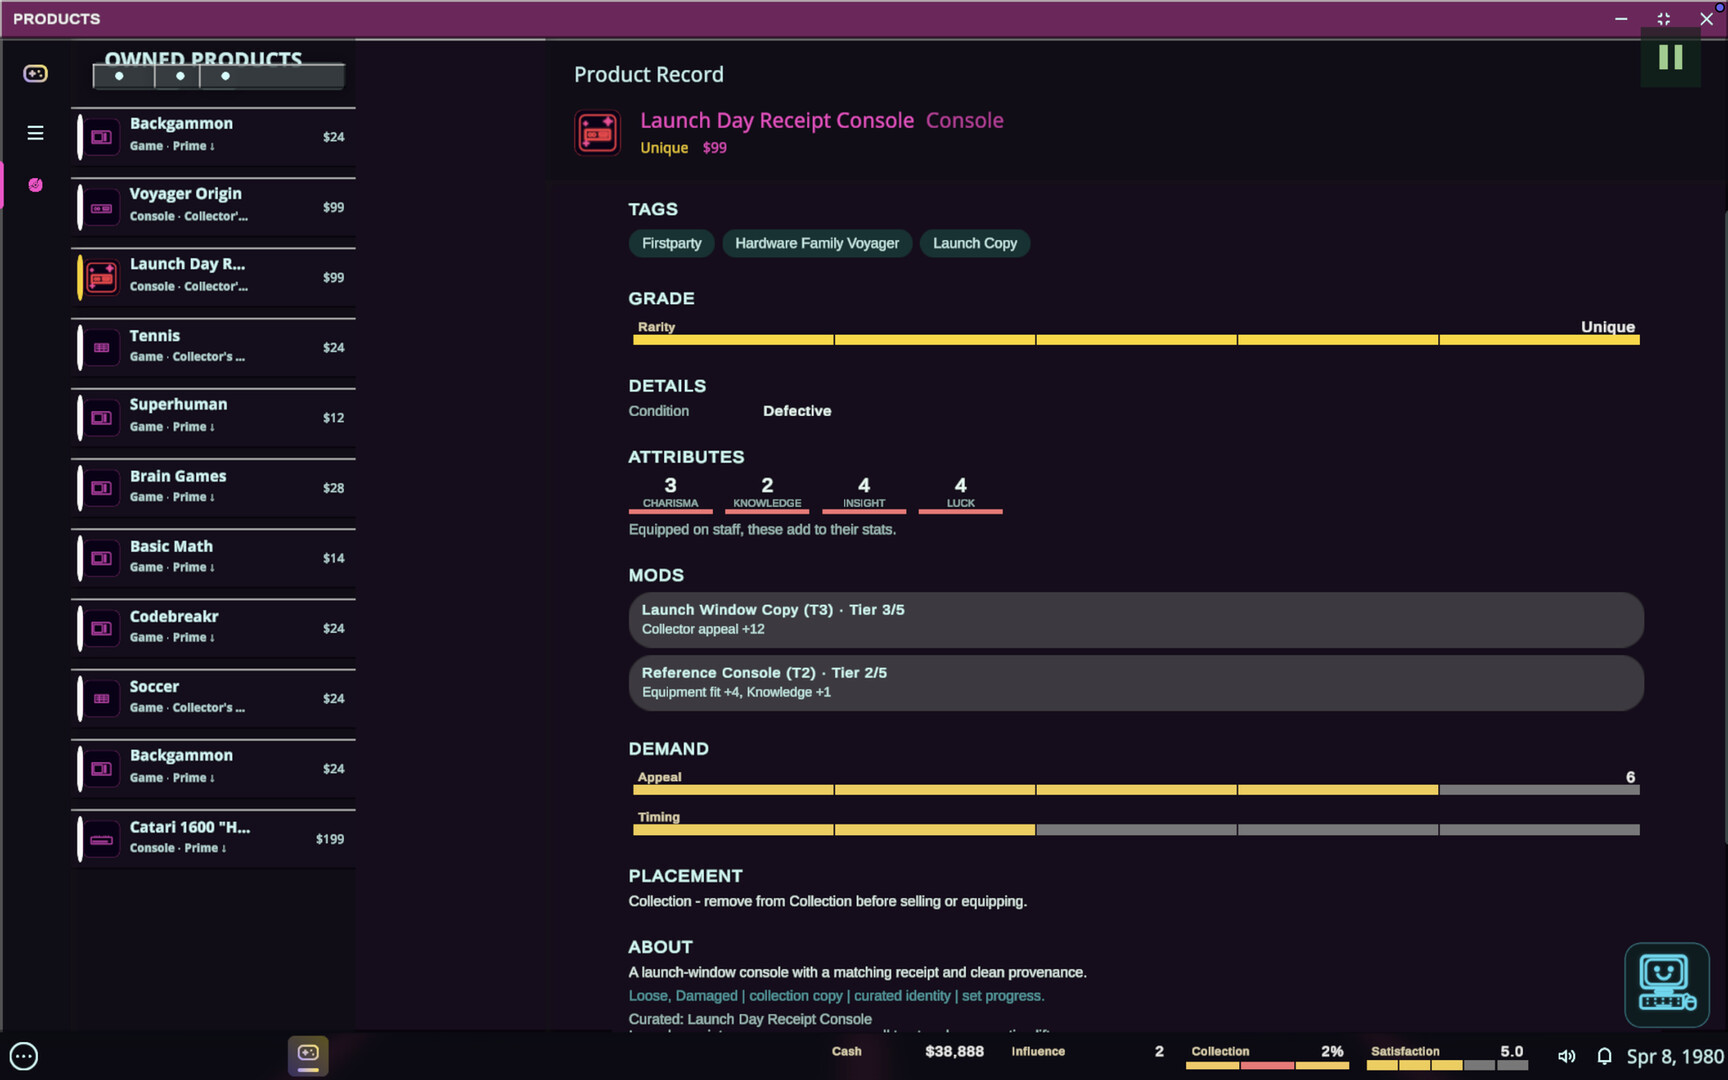1728x1080 pixels.
Task: Select the pink disc icon in sidebar
Action: point(35,185)
